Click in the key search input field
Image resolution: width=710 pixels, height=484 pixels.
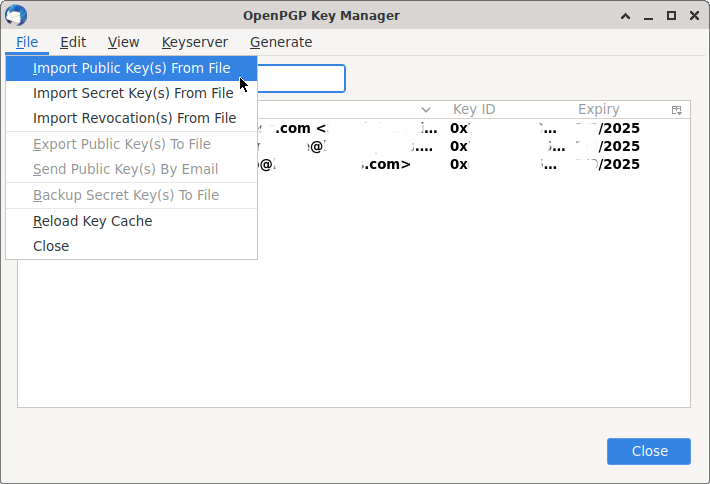[300, 79]
